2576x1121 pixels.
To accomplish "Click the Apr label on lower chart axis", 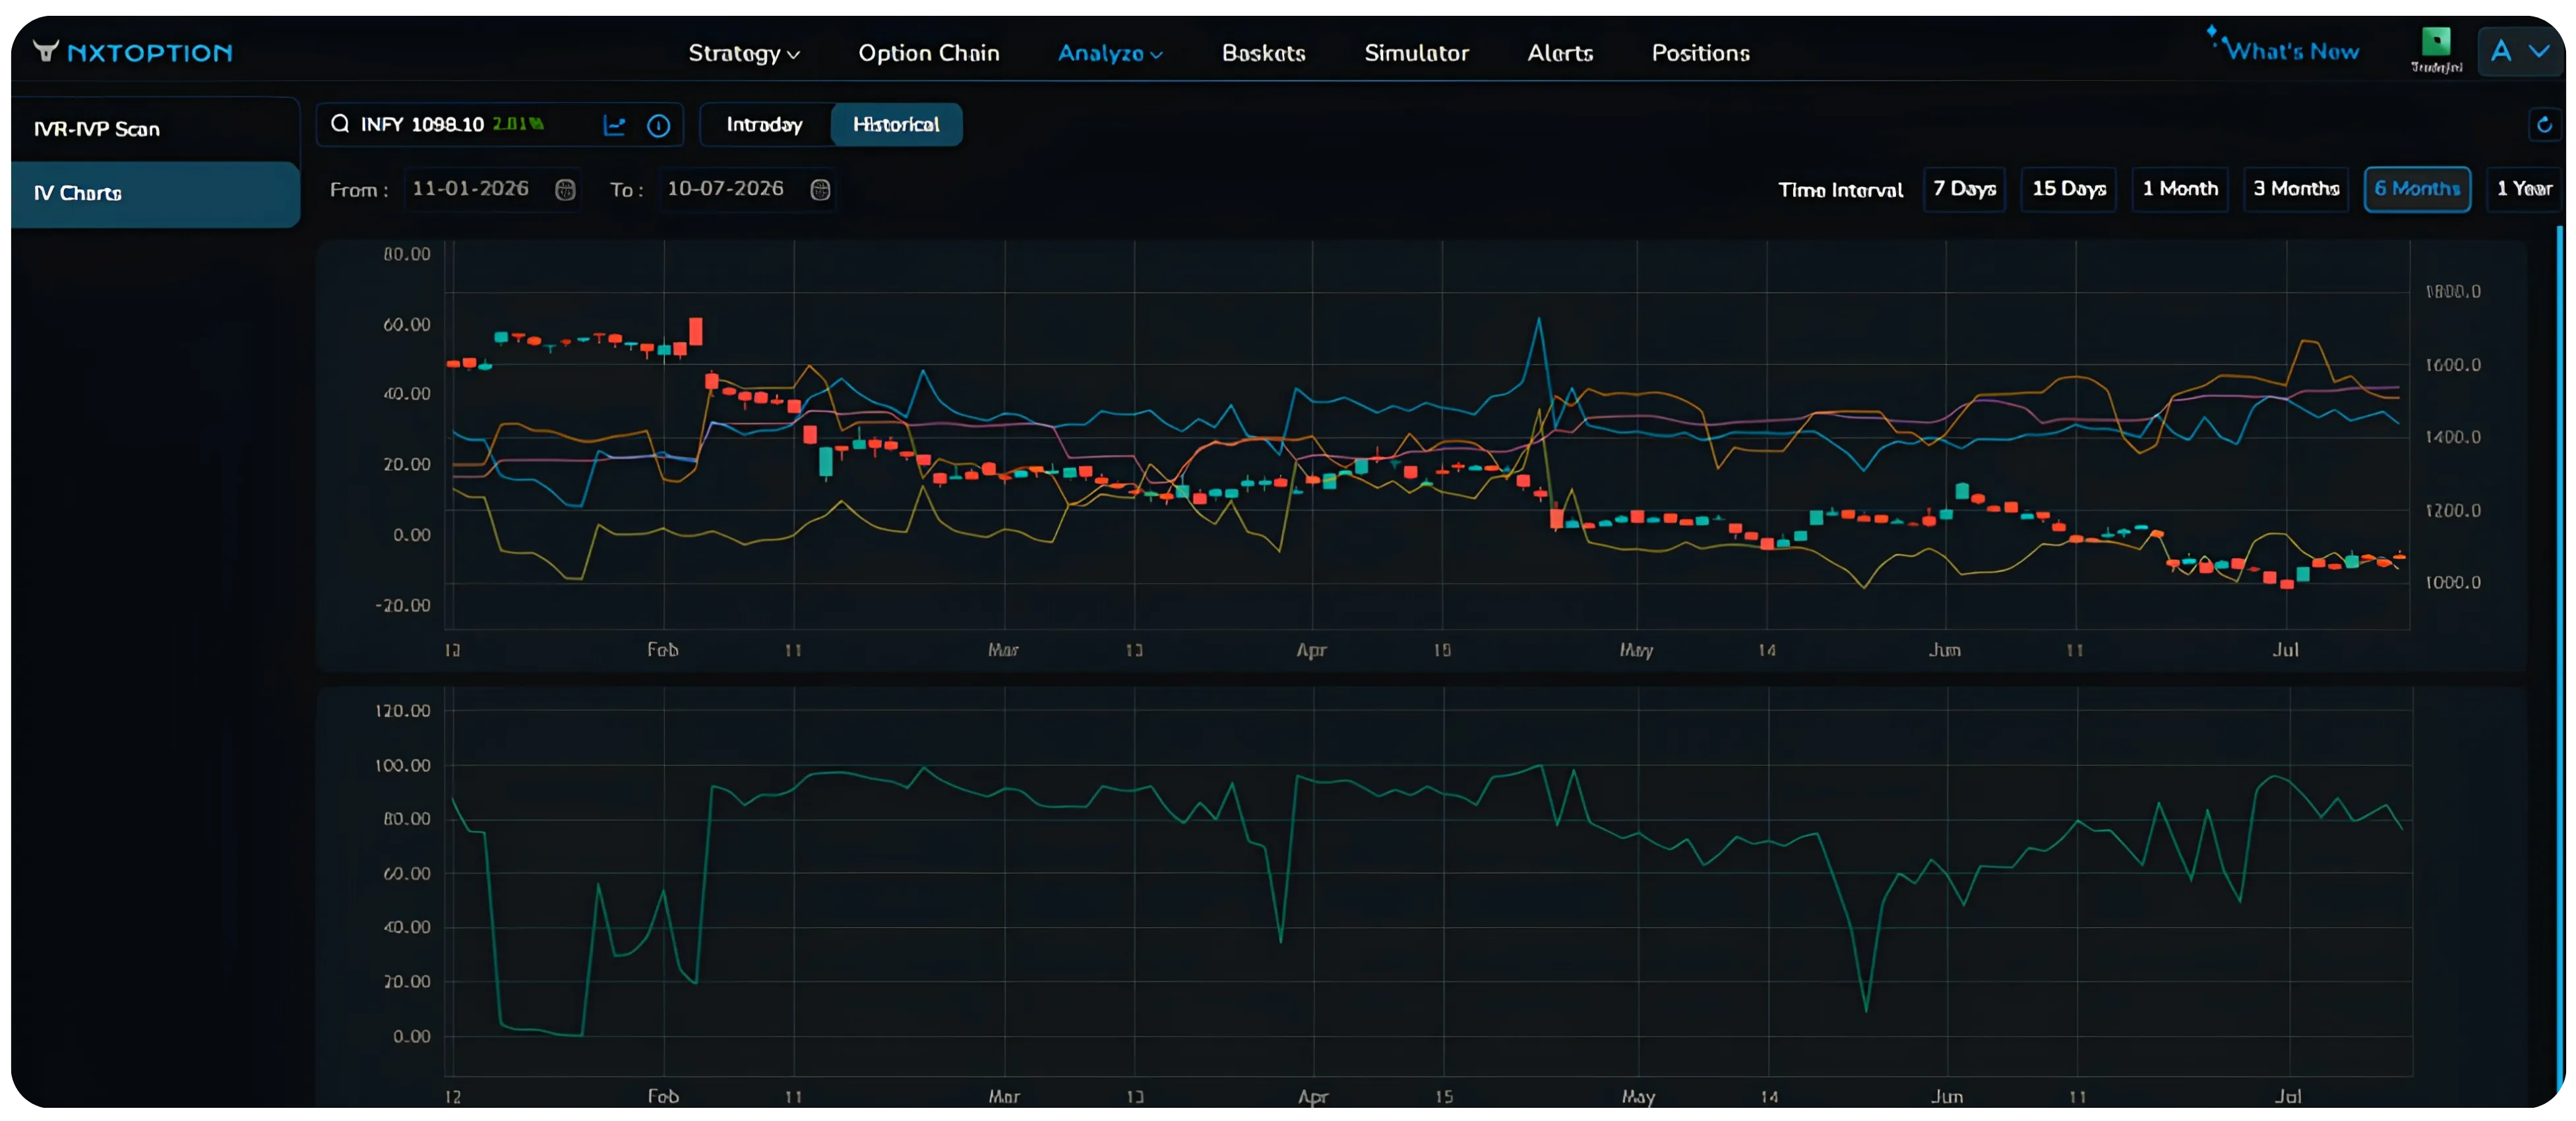I will pyautogui.click(x=1312, y=1097).
